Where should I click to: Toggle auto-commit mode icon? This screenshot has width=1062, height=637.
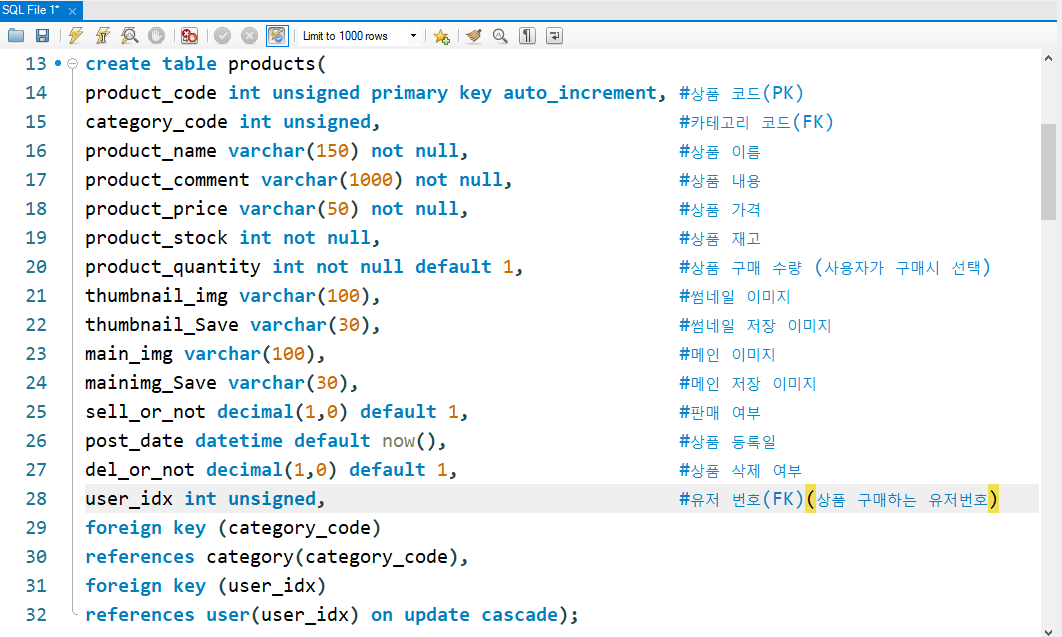277,36
